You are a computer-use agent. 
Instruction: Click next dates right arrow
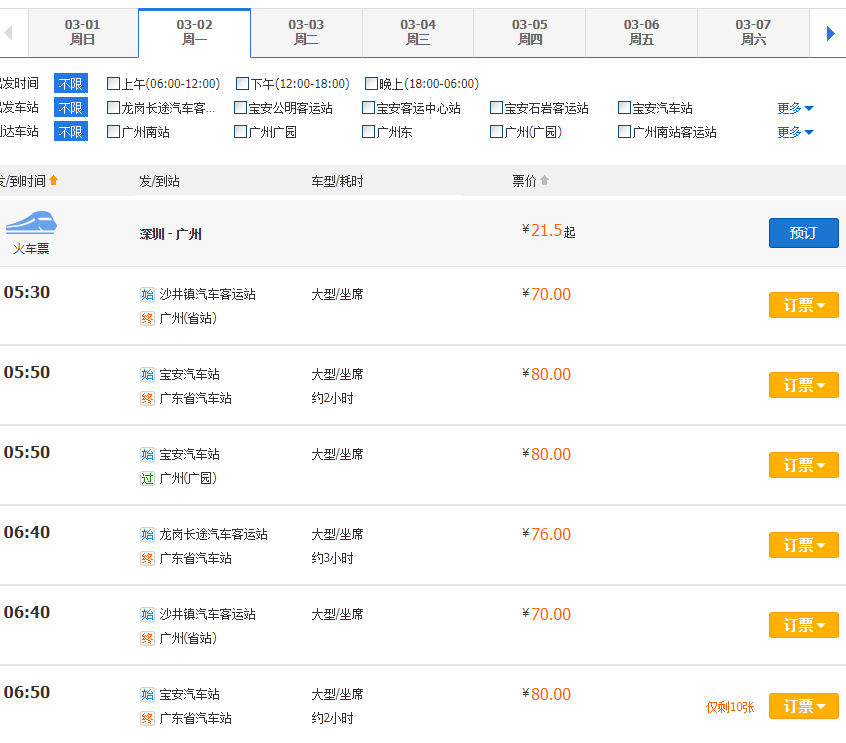(x=830, y=33)
